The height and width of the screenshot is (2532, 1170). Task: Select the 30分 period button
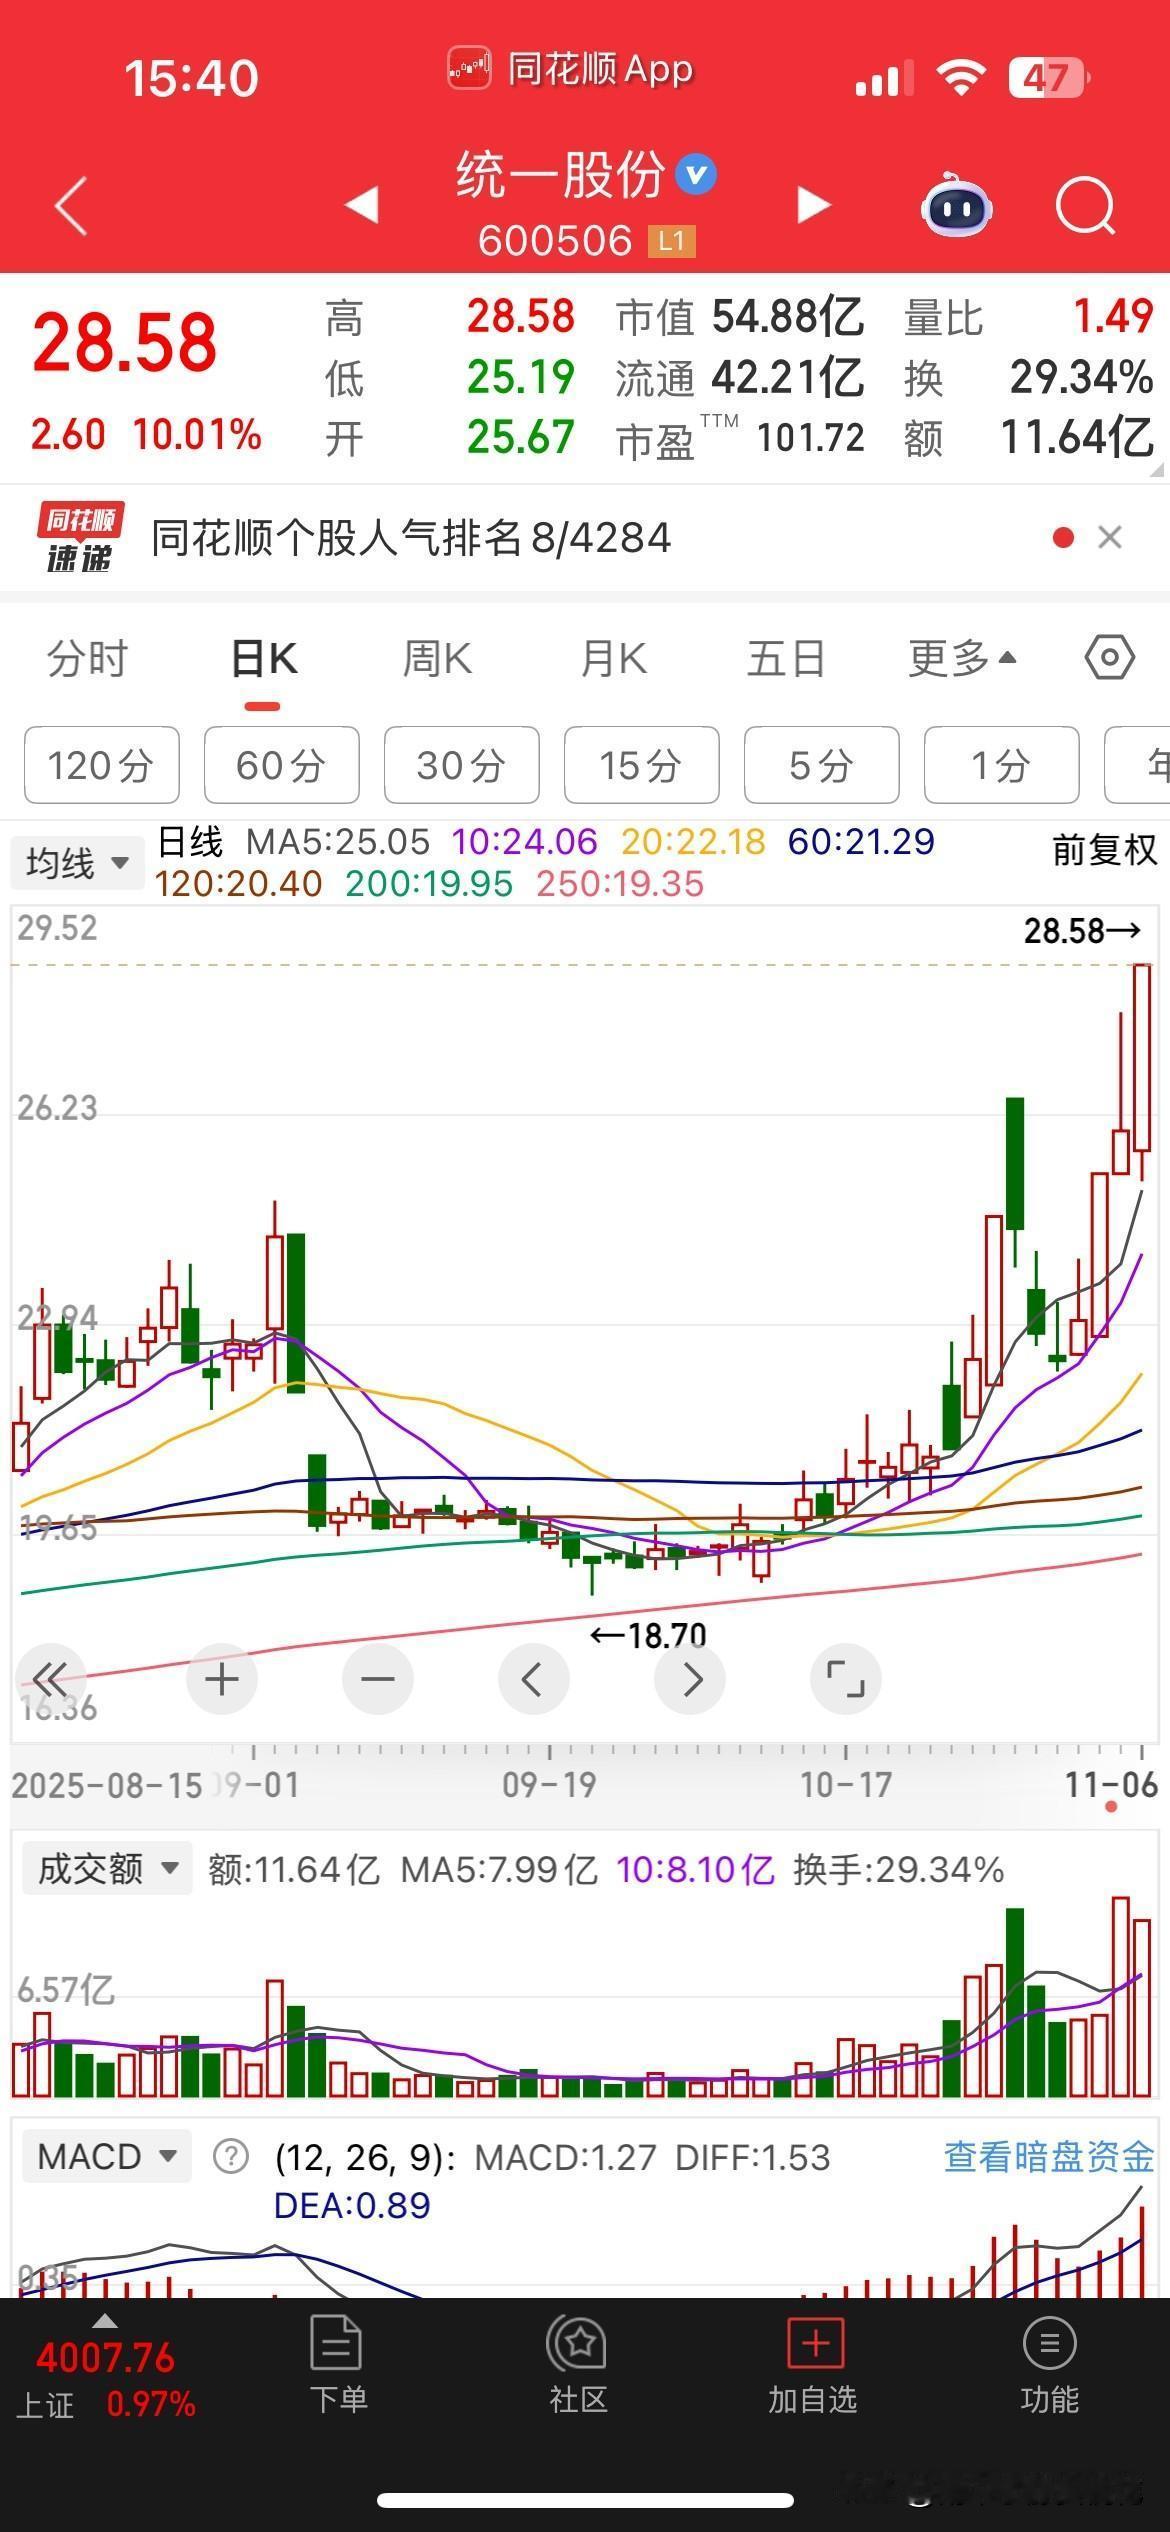tap(462, 766)
